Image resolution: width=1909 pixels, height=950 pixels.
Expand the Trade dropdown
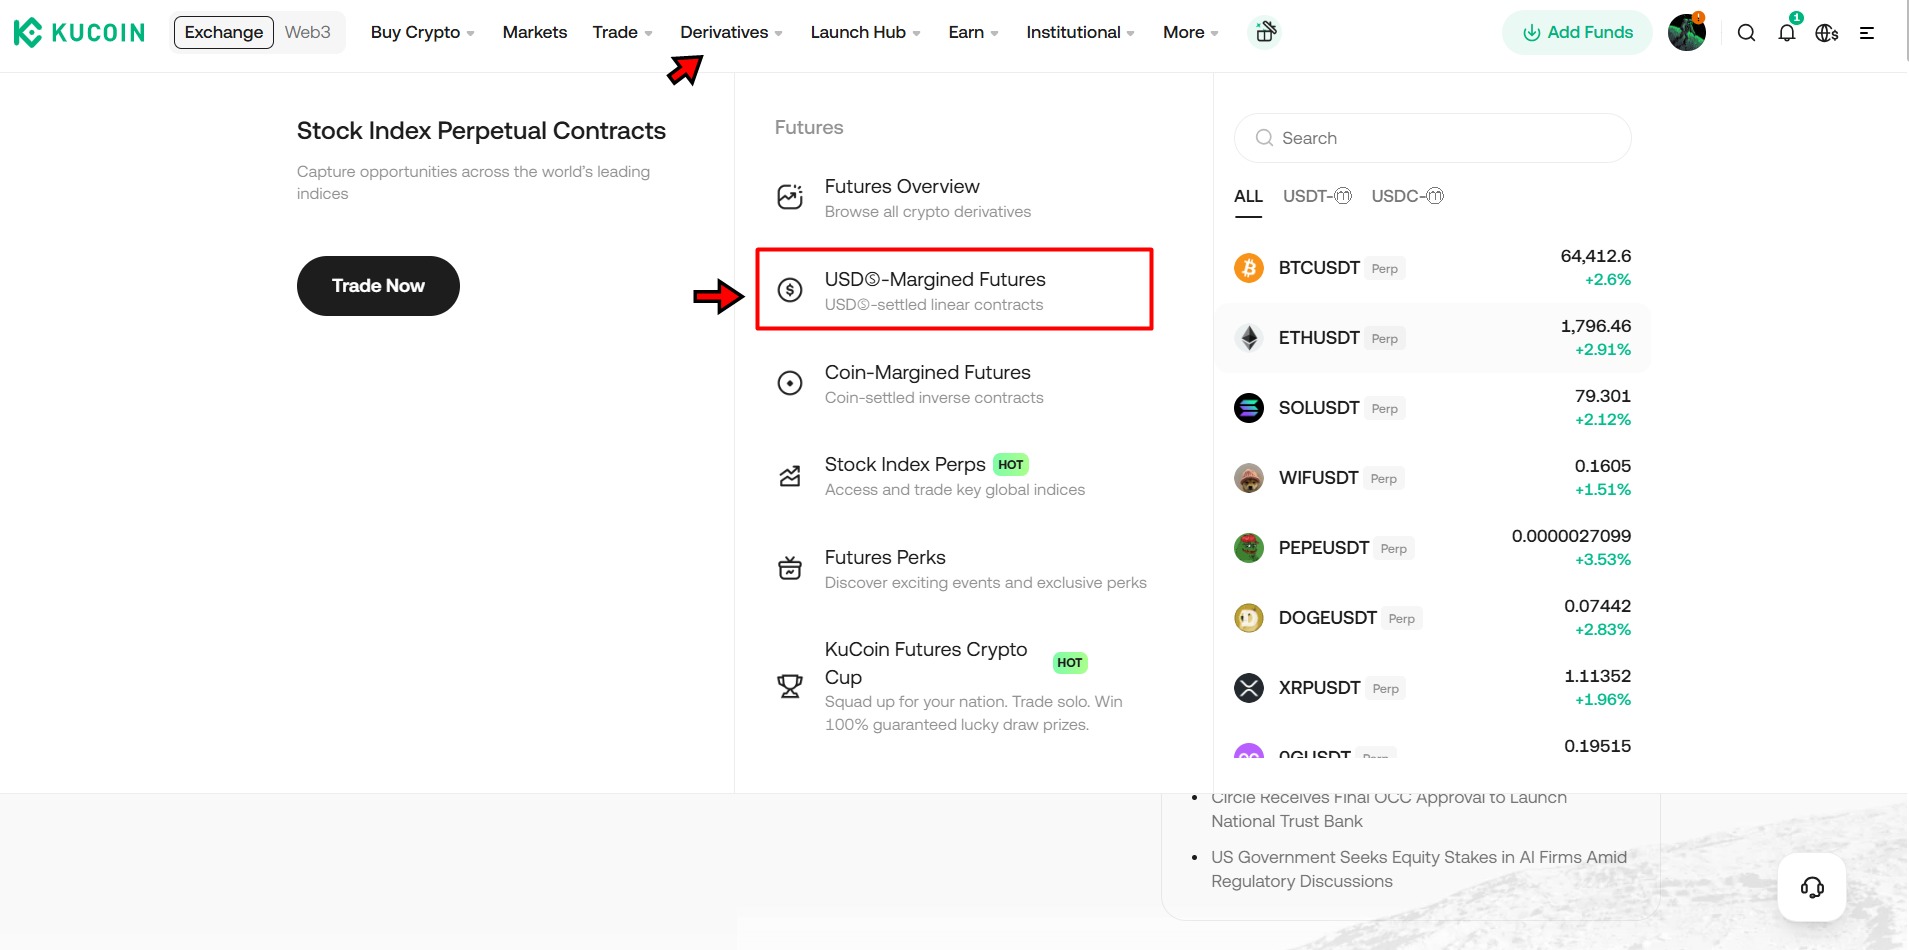(x=622, y=32)
